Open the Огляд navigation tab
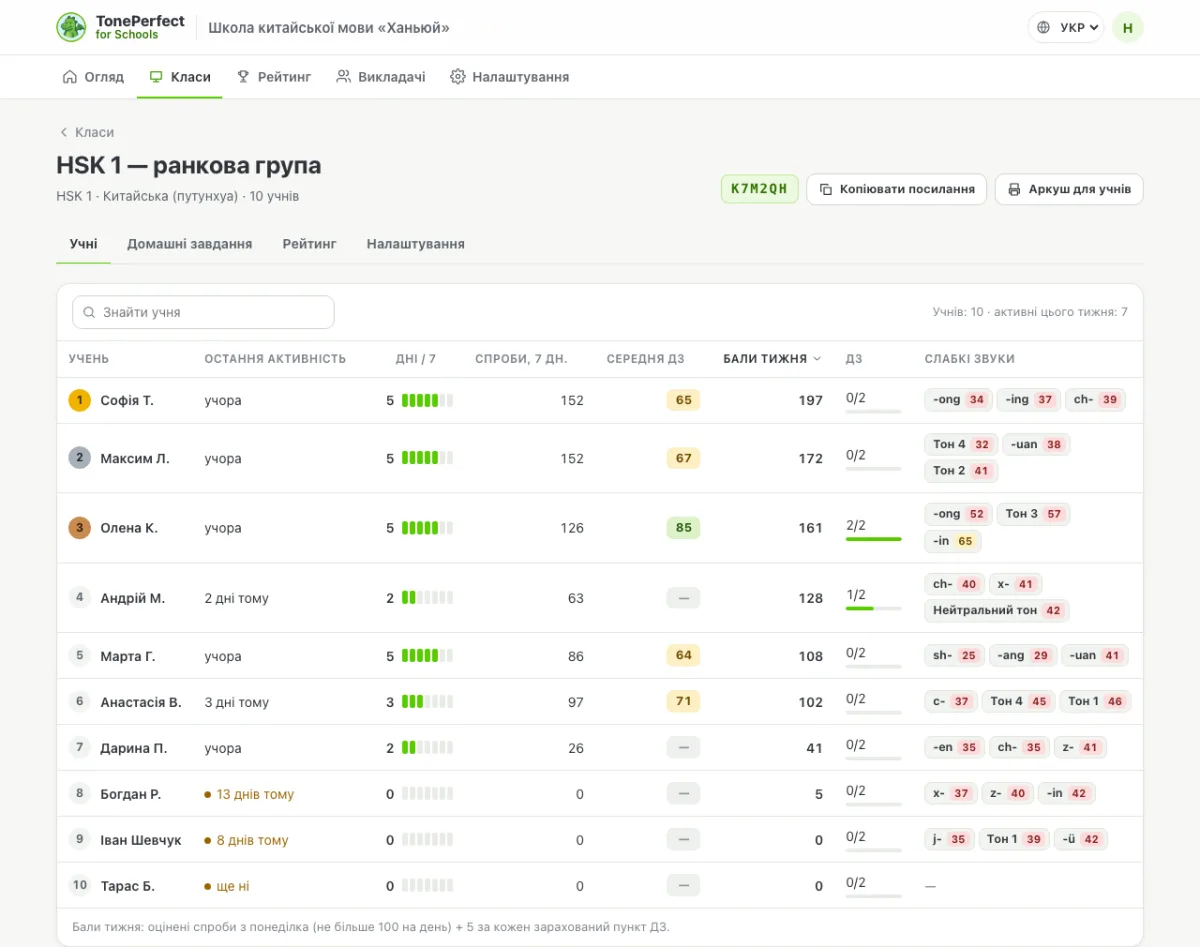 pos(93,77)
